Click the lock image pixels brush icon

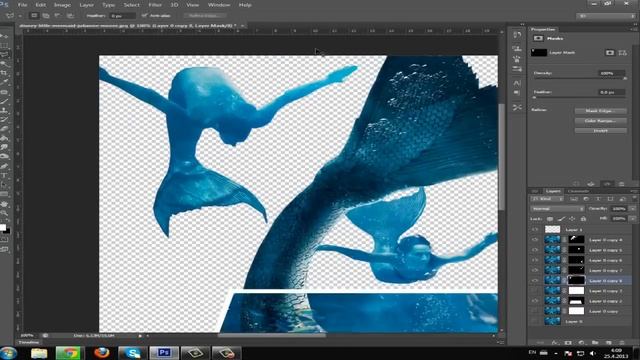tap(561, 219)
